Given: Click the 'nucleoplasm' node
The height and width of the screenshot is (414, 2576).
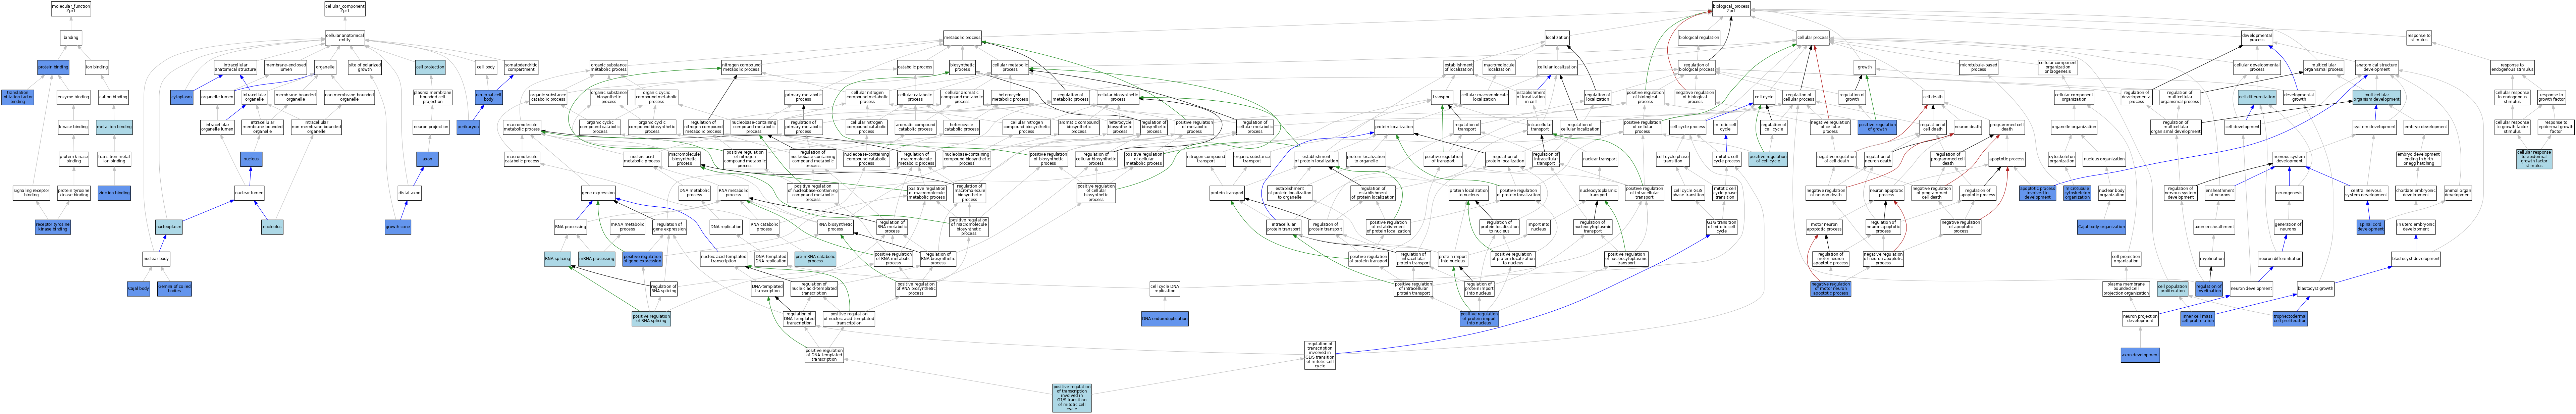Looking at the screenshot, I should click(169, 227).
